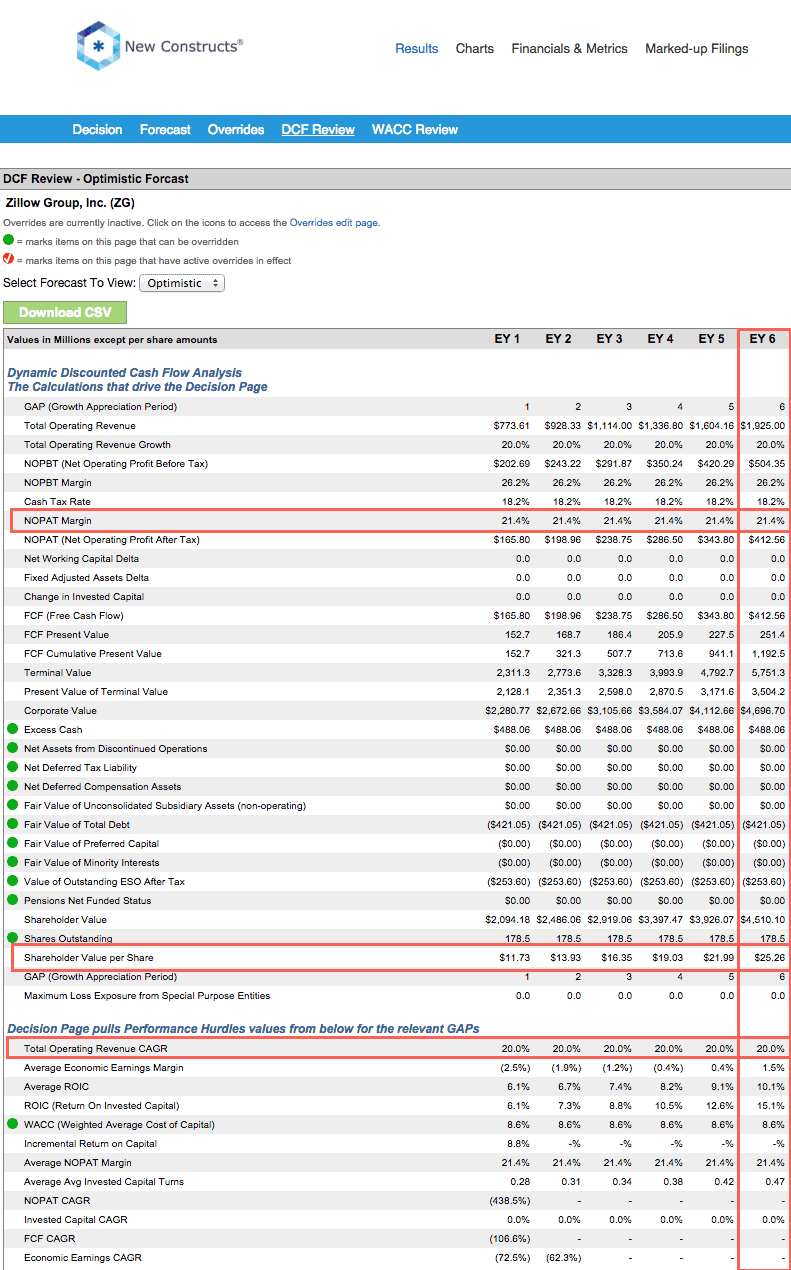Switch to the Decision tab
The height and width of the screenshot is (1270, 791).
click(x=97, y=129)
